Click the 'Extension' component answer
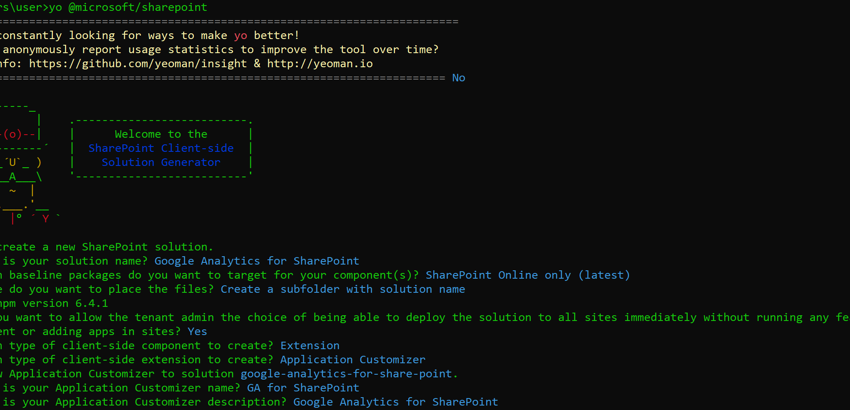This screenshot has width=850, height=410. point(310,345)
